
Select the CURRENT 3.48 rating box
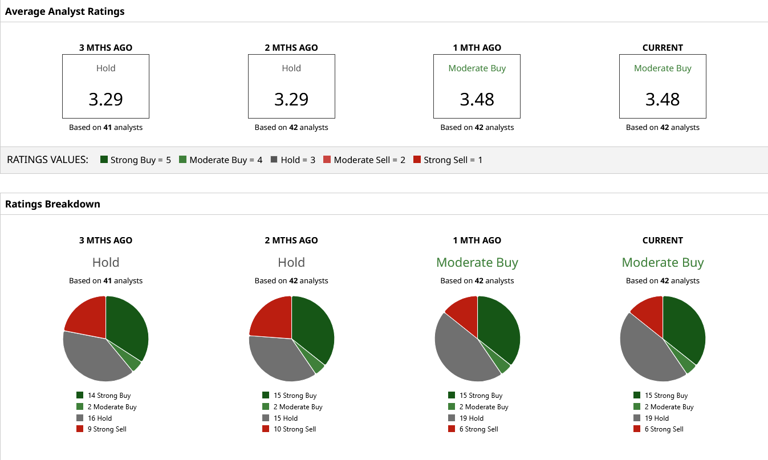tap(663, 86)
